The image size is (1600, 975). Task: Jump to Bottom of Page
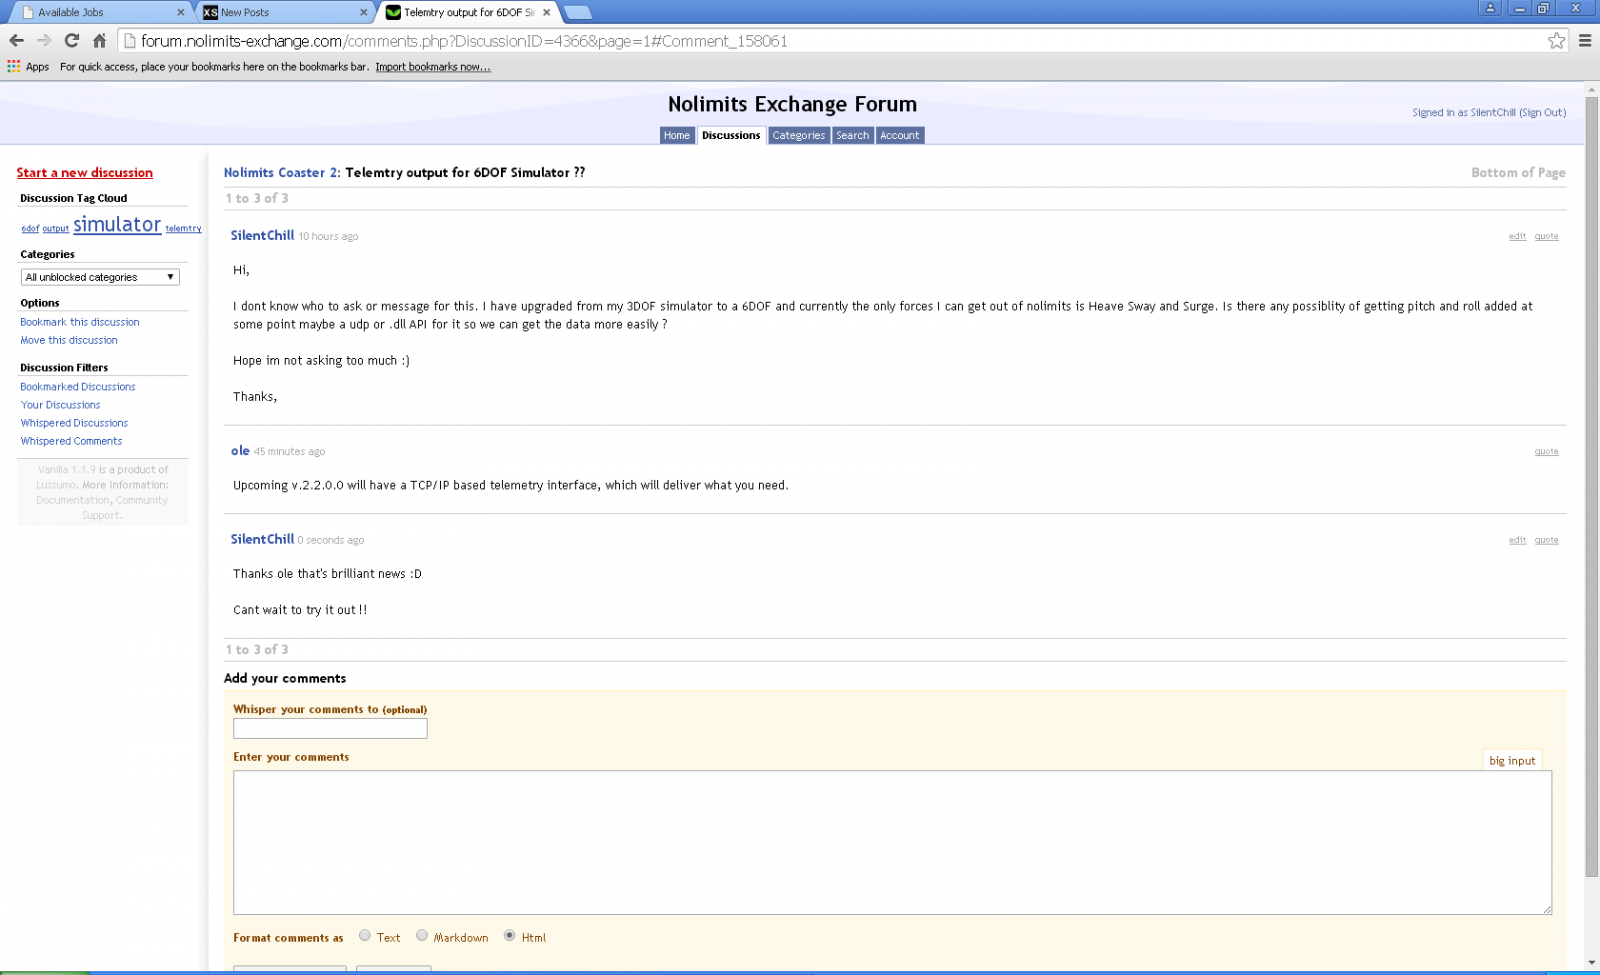(x=1518, y=173)
